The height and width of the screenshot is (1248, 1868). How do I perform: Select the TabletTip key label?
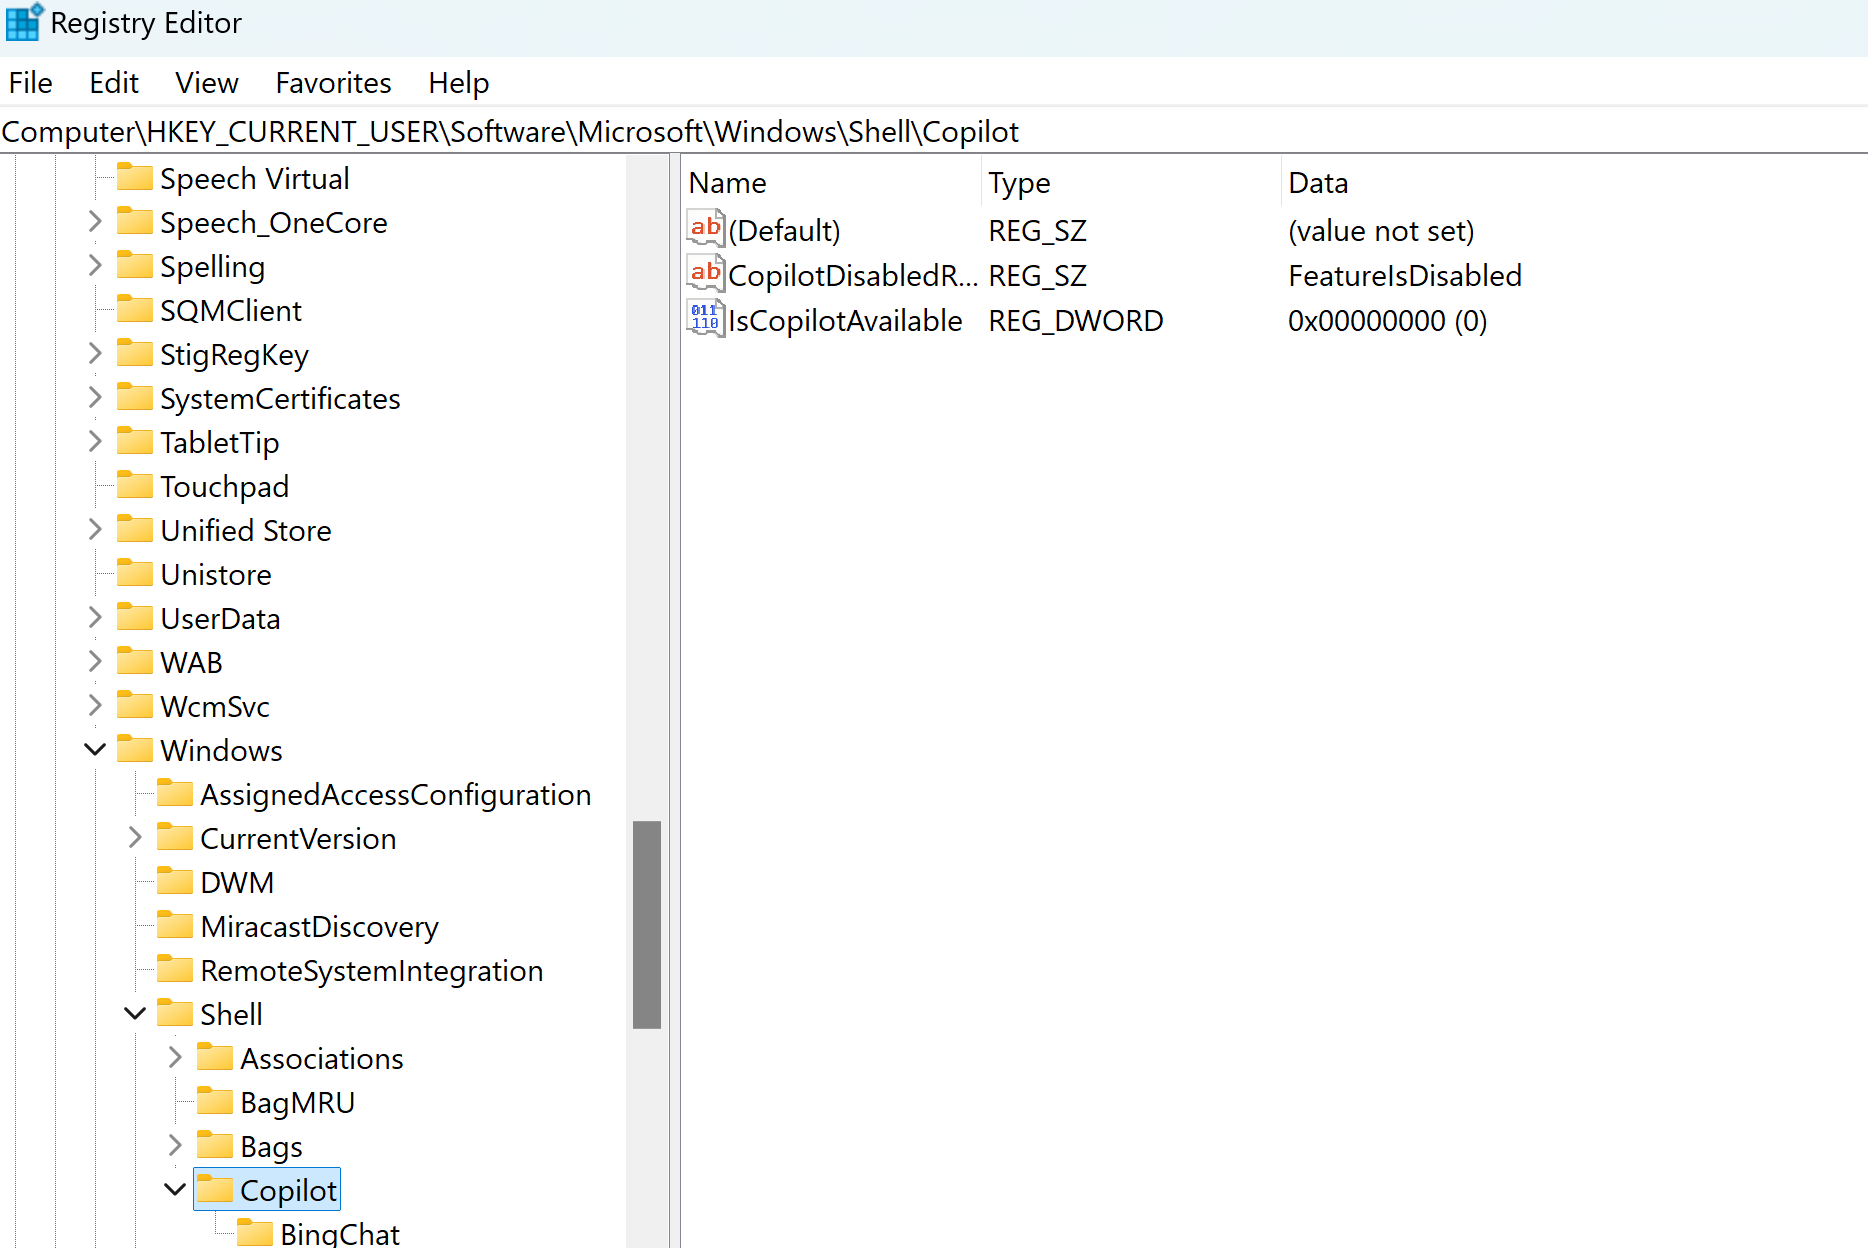220,443
